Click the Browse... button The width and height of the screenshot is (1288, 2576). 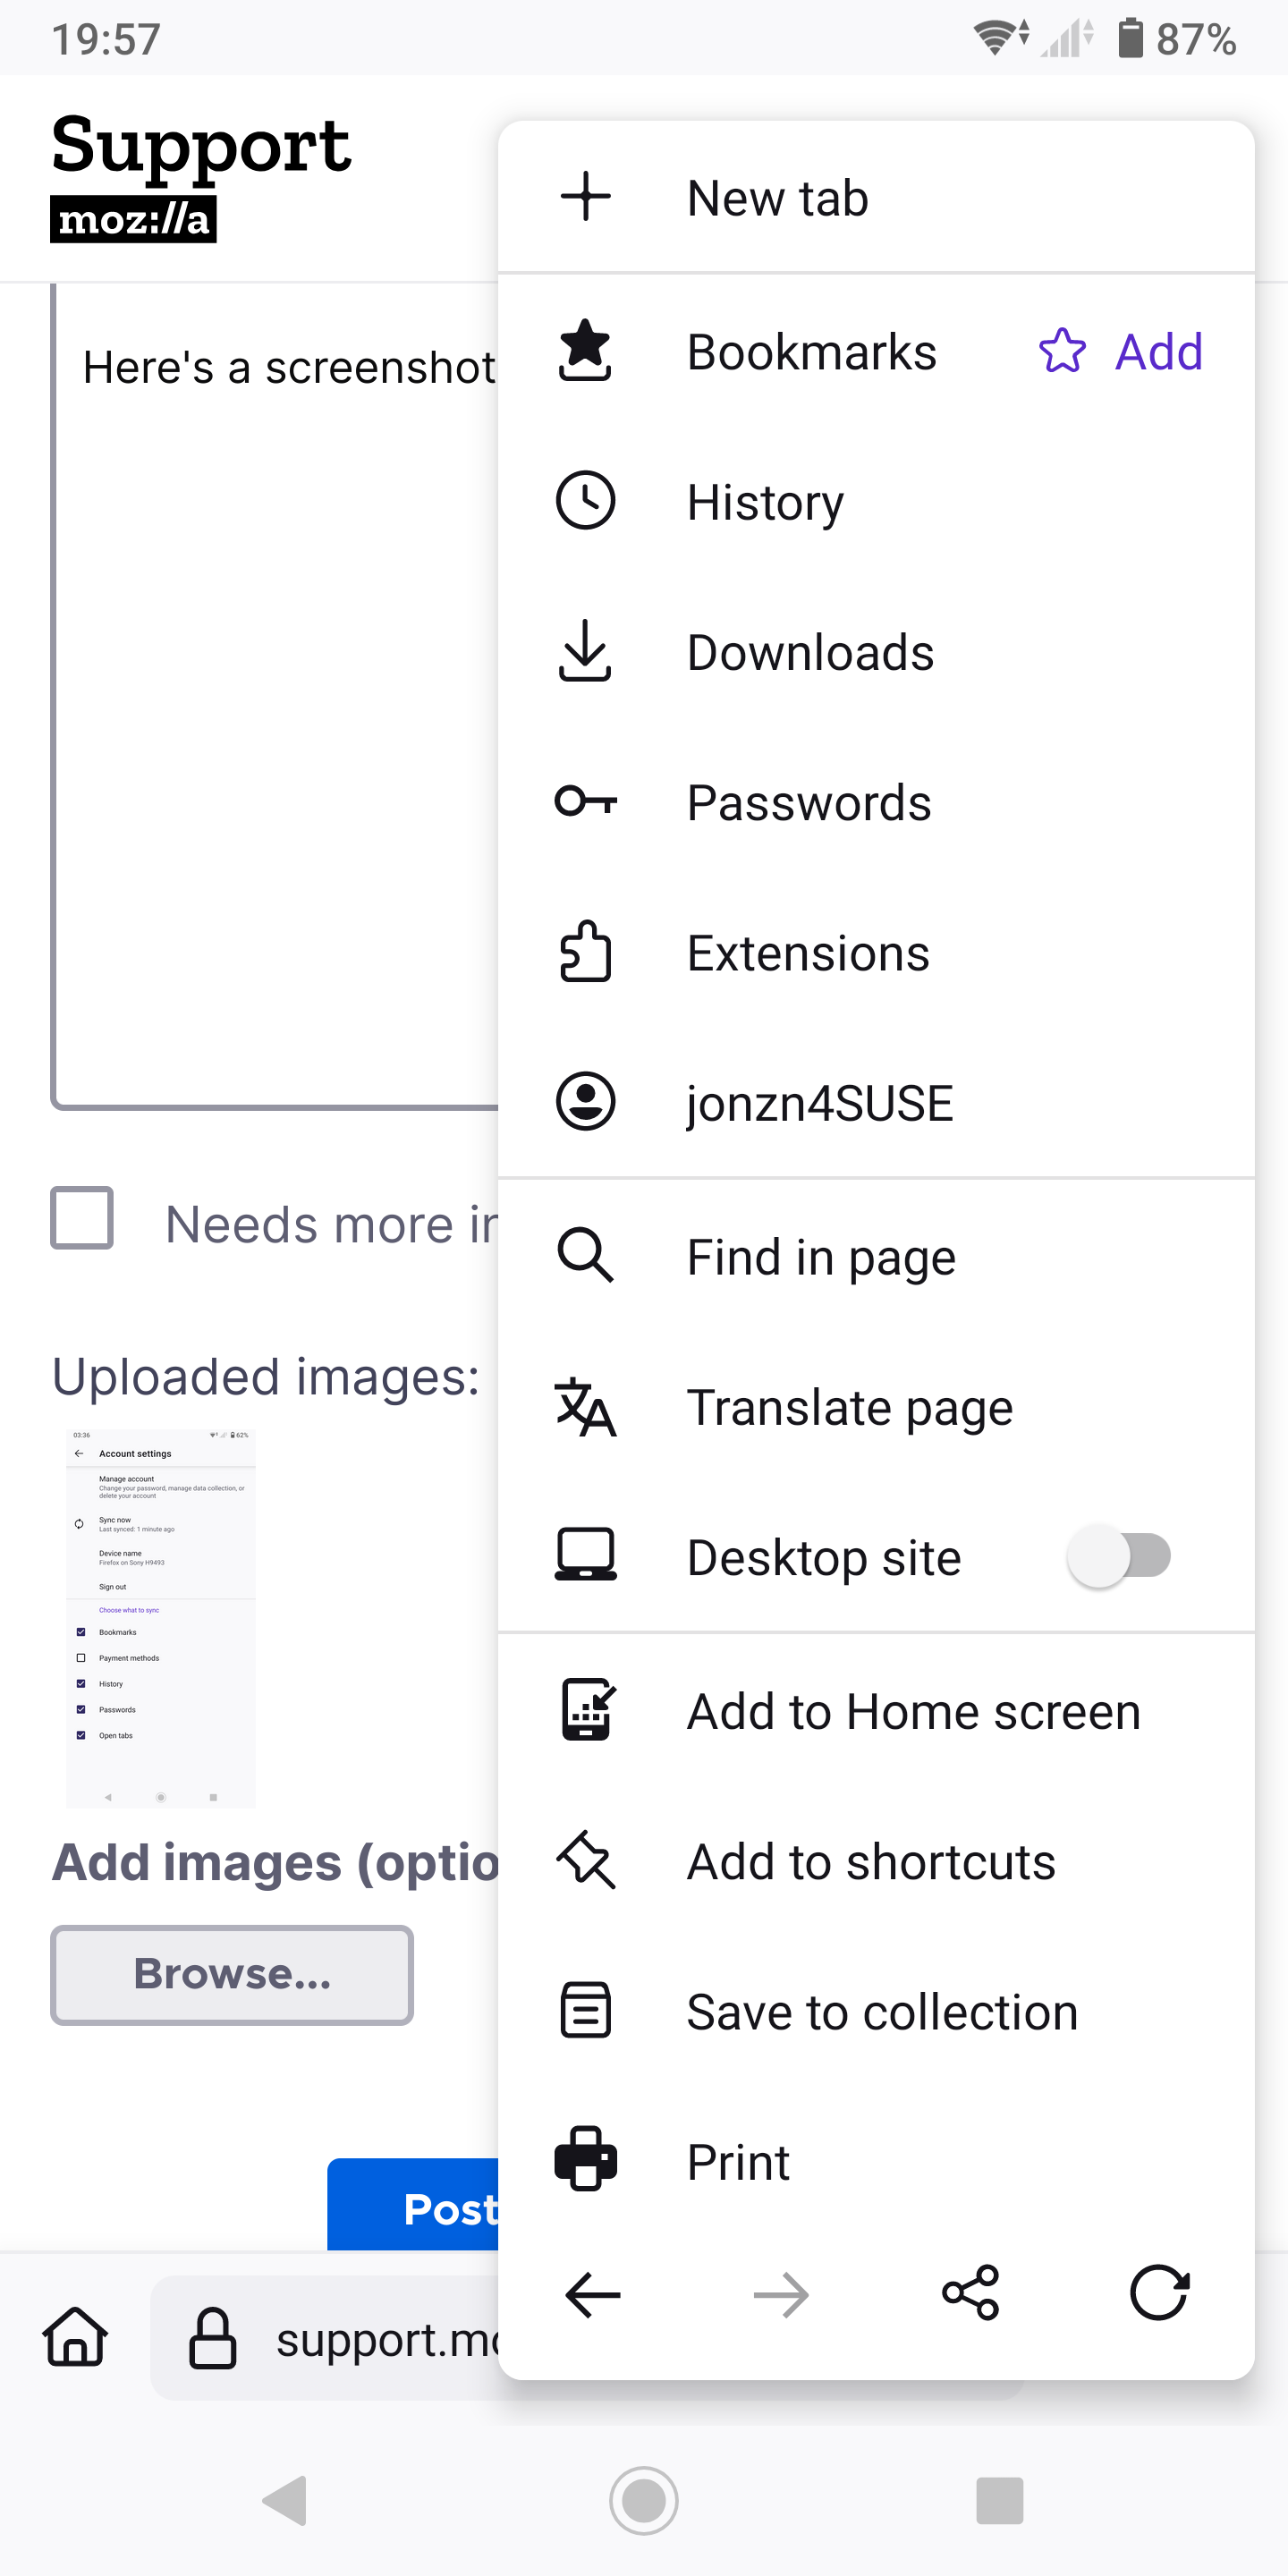pos(232,1974)
